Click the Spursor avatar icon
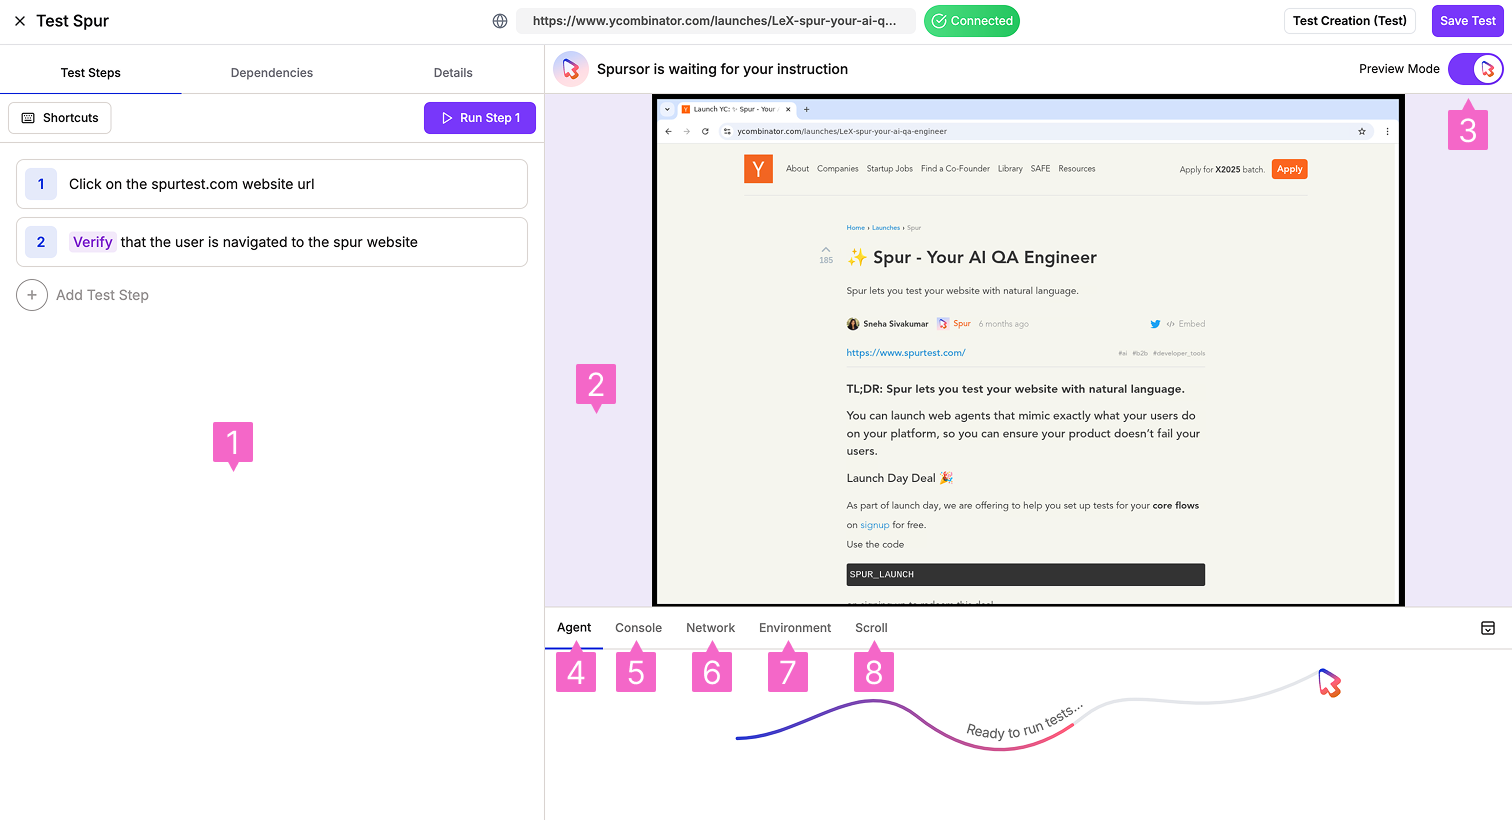 (571, 69)
